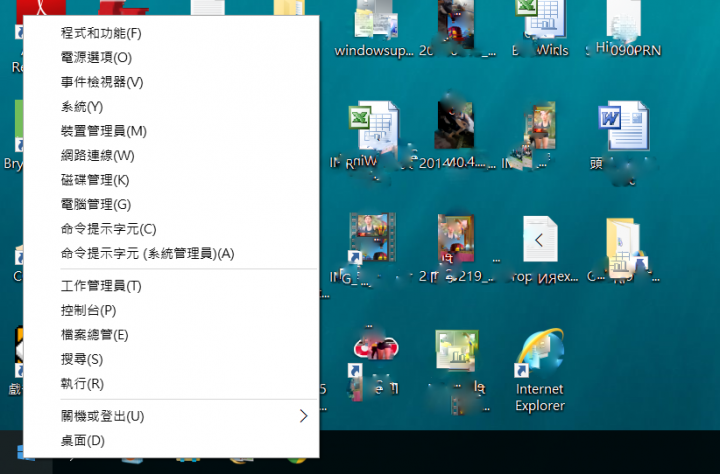This screenshot has width=720, height=474.
Task: Select folder icon below the Word document
Action: [x=624, y=248]
